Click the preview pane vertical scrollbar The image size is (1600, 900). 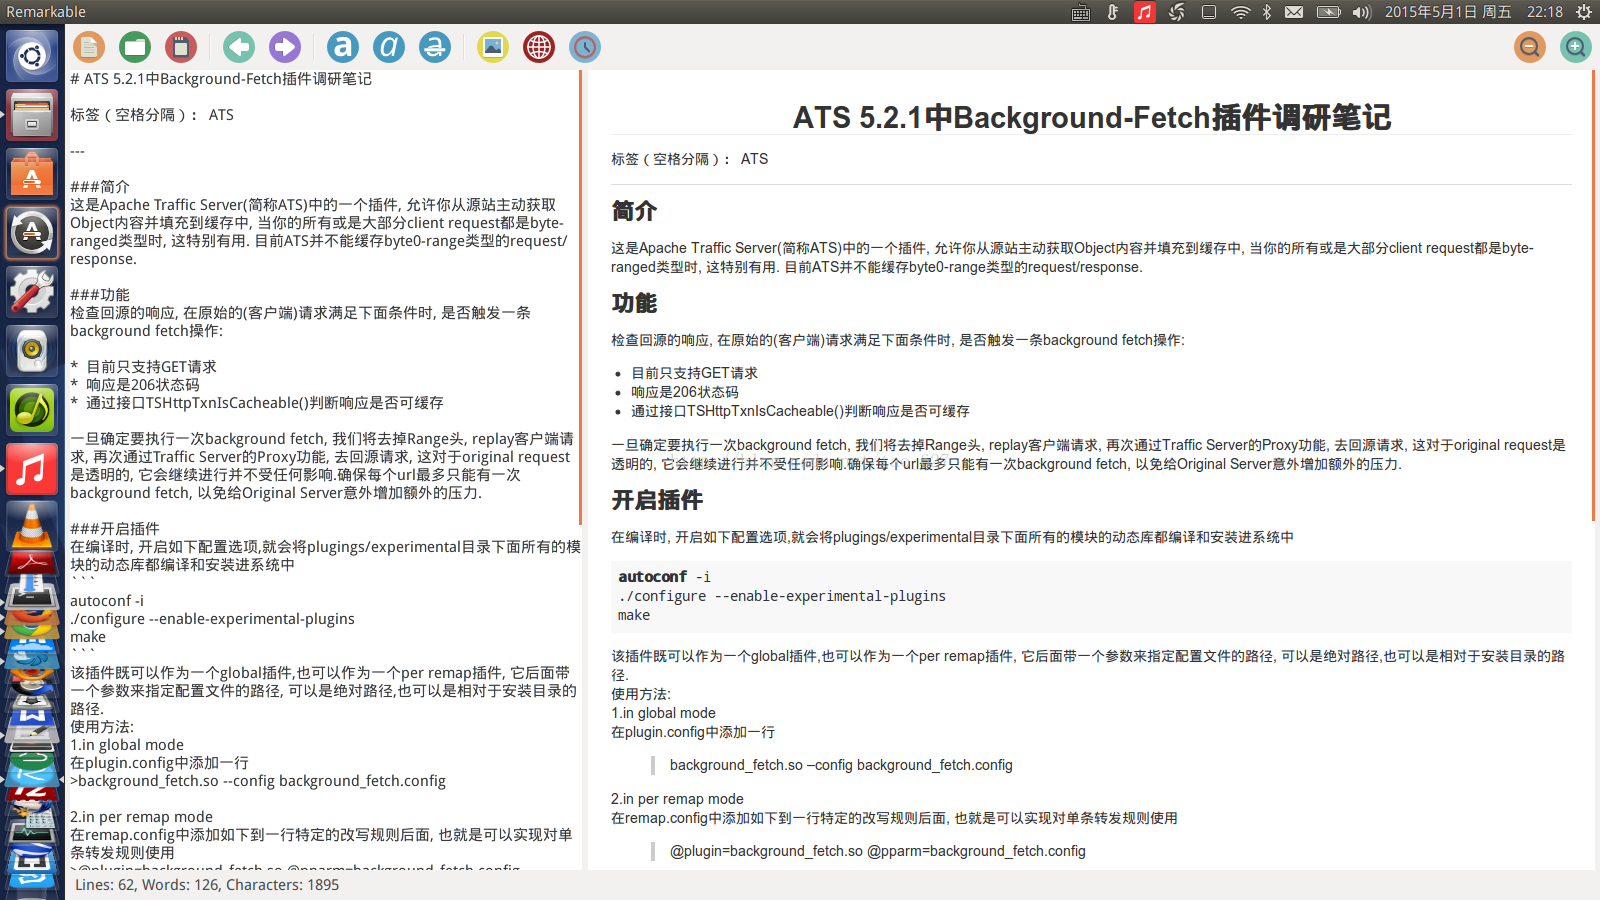pos(1594,295)
